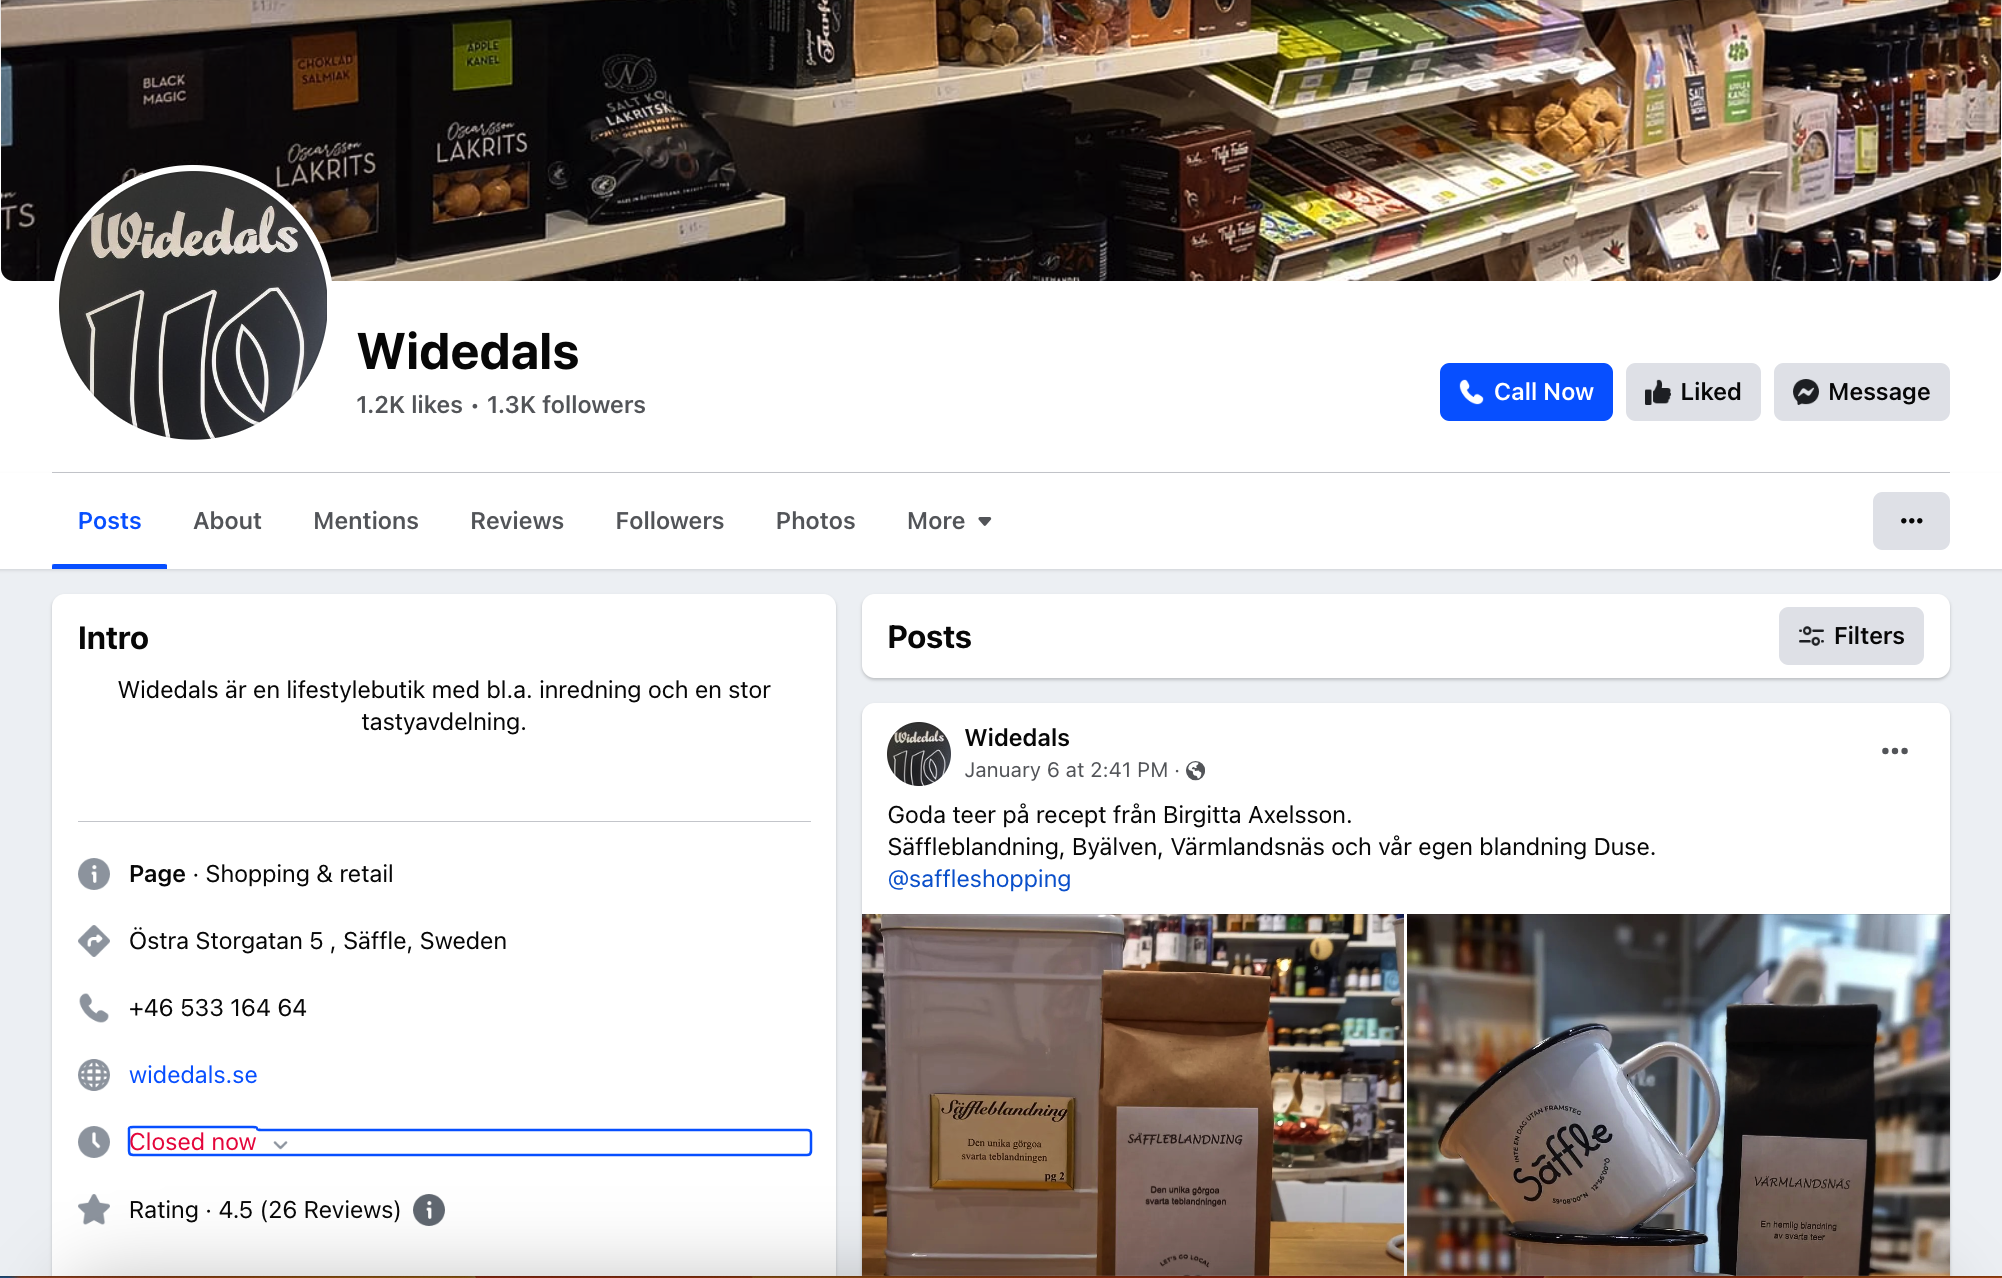Click the Page info icon in Intro

tap(94, 874)
